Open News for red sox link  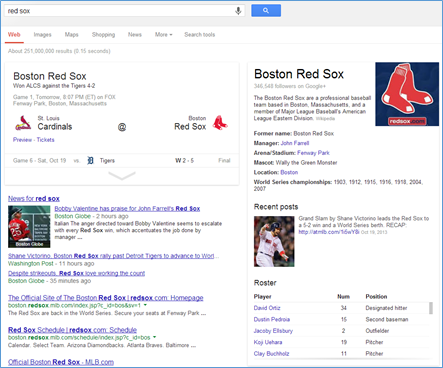[x=34, y=199]
